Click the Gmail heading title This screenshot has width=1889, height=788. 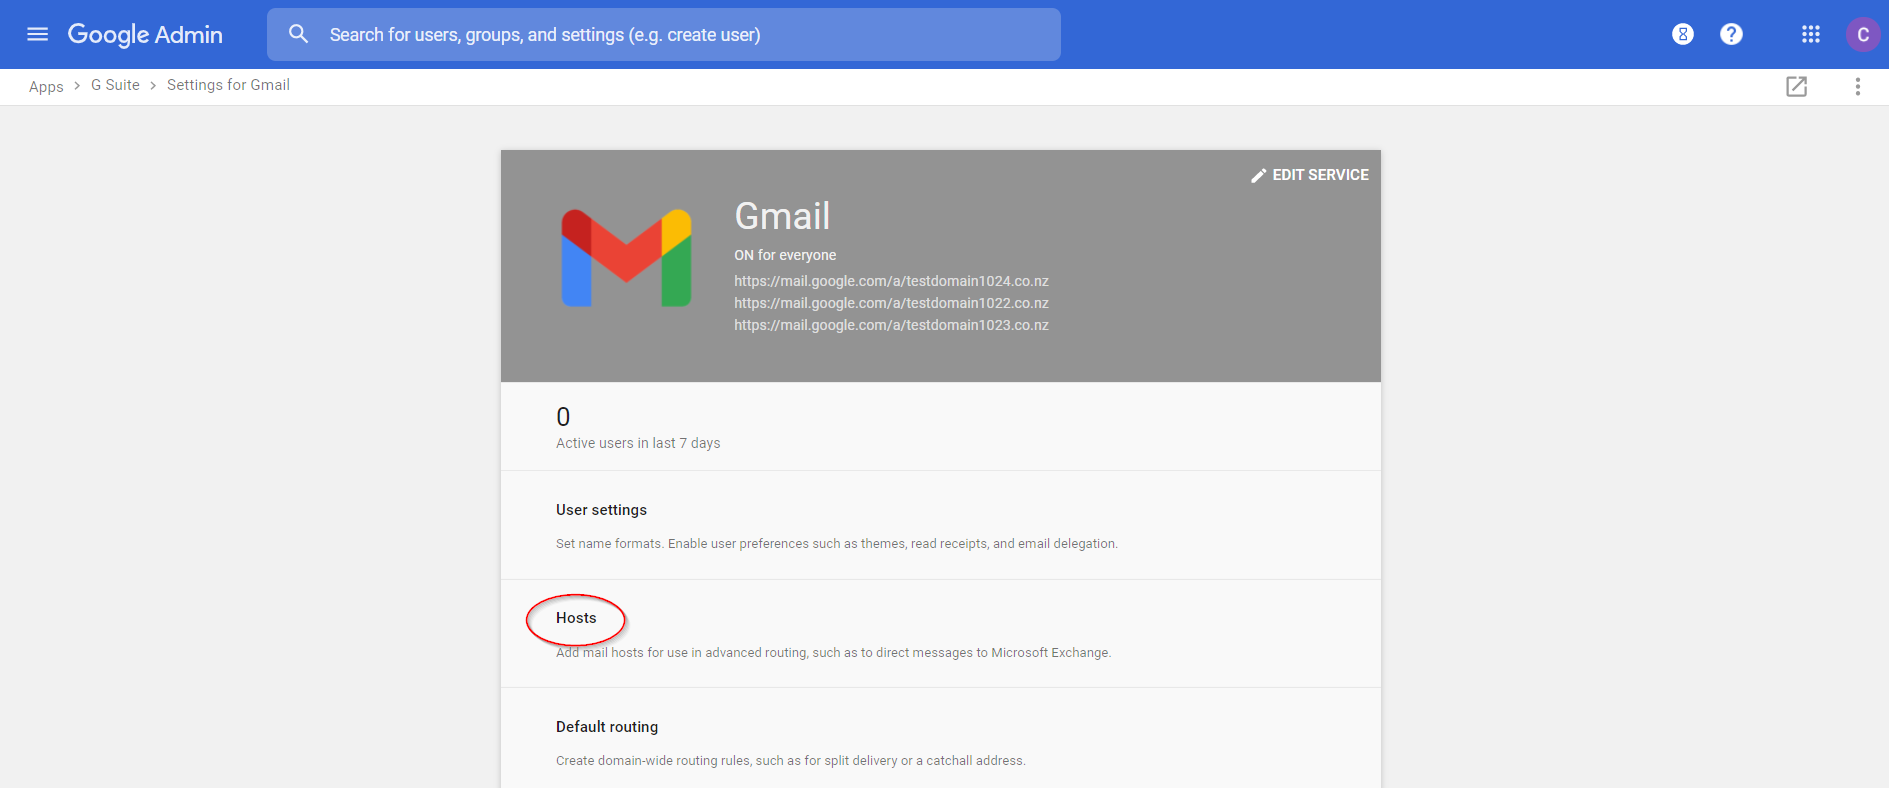pos(782,216)
